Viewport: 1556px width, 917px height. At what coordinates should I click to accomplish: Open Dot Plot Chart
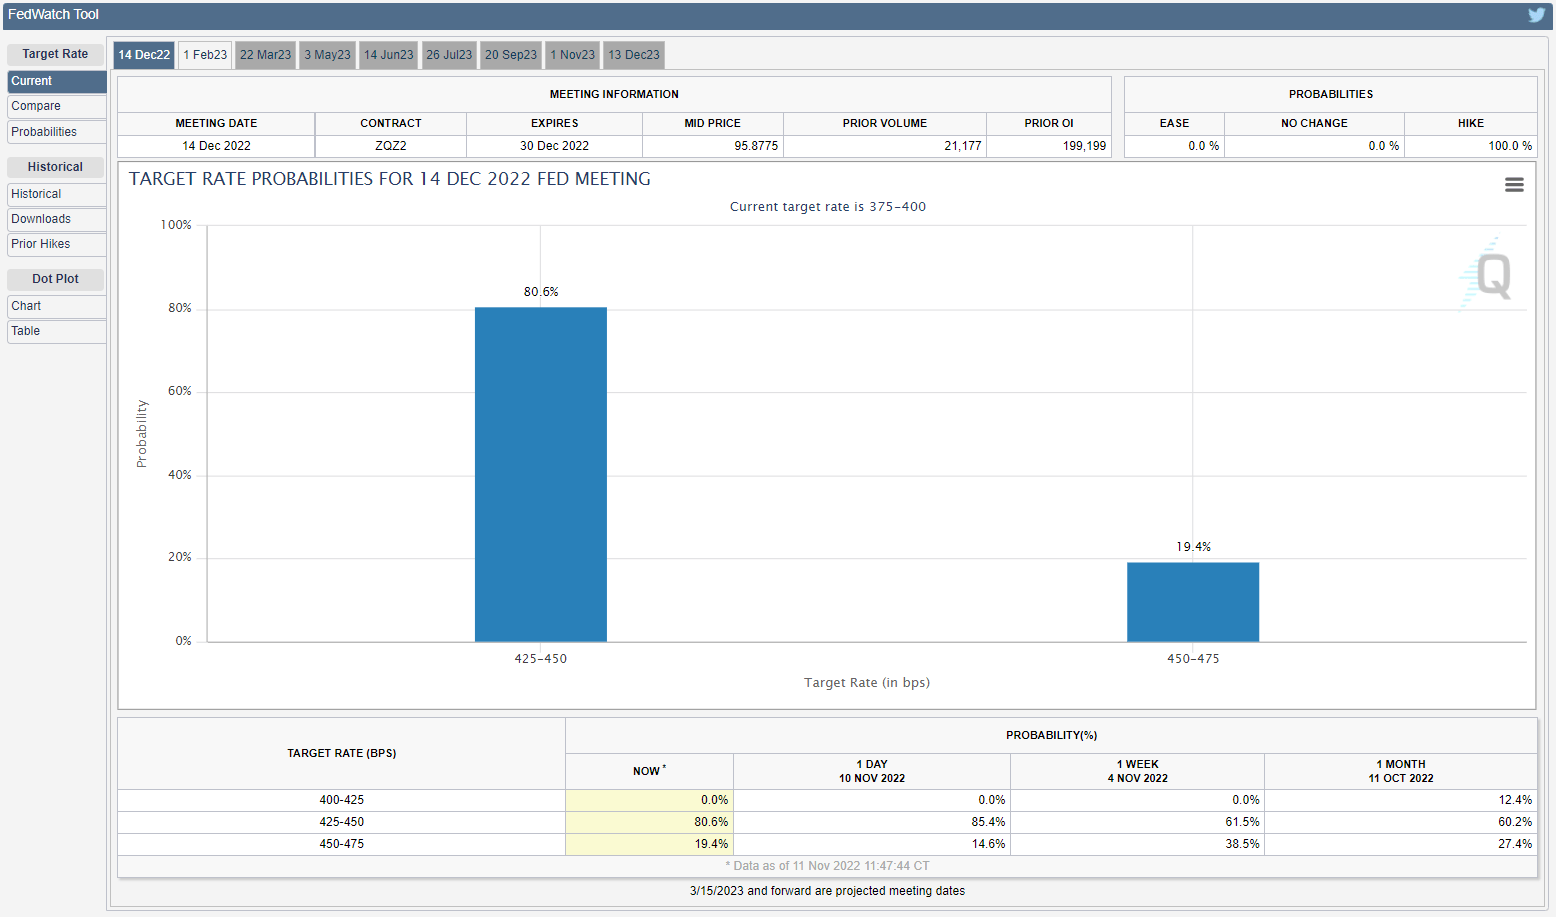pos(57,306)
